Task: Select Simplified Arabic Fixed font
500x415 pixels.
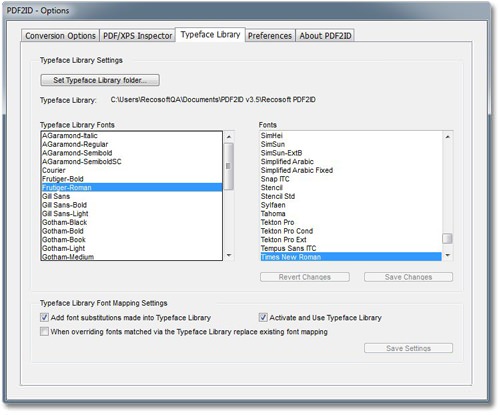Action: 351,170
